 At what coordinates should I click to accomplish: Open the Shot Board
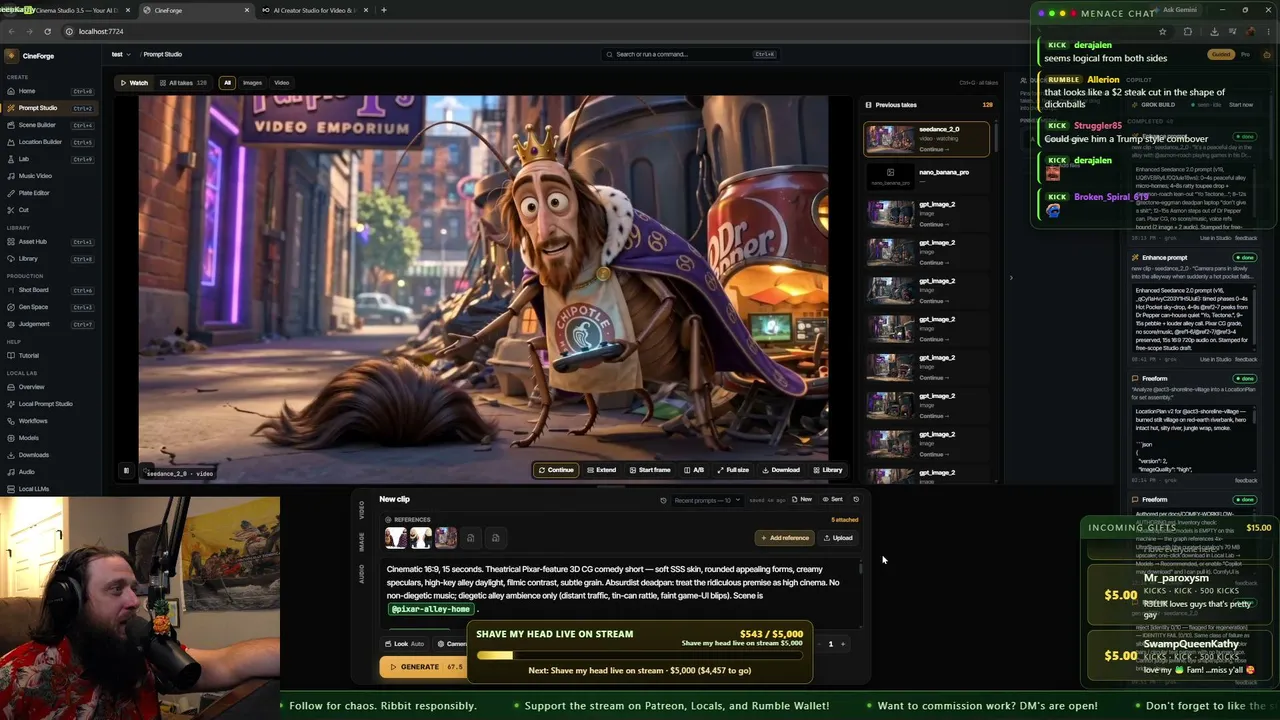click(x=50, y=290)
